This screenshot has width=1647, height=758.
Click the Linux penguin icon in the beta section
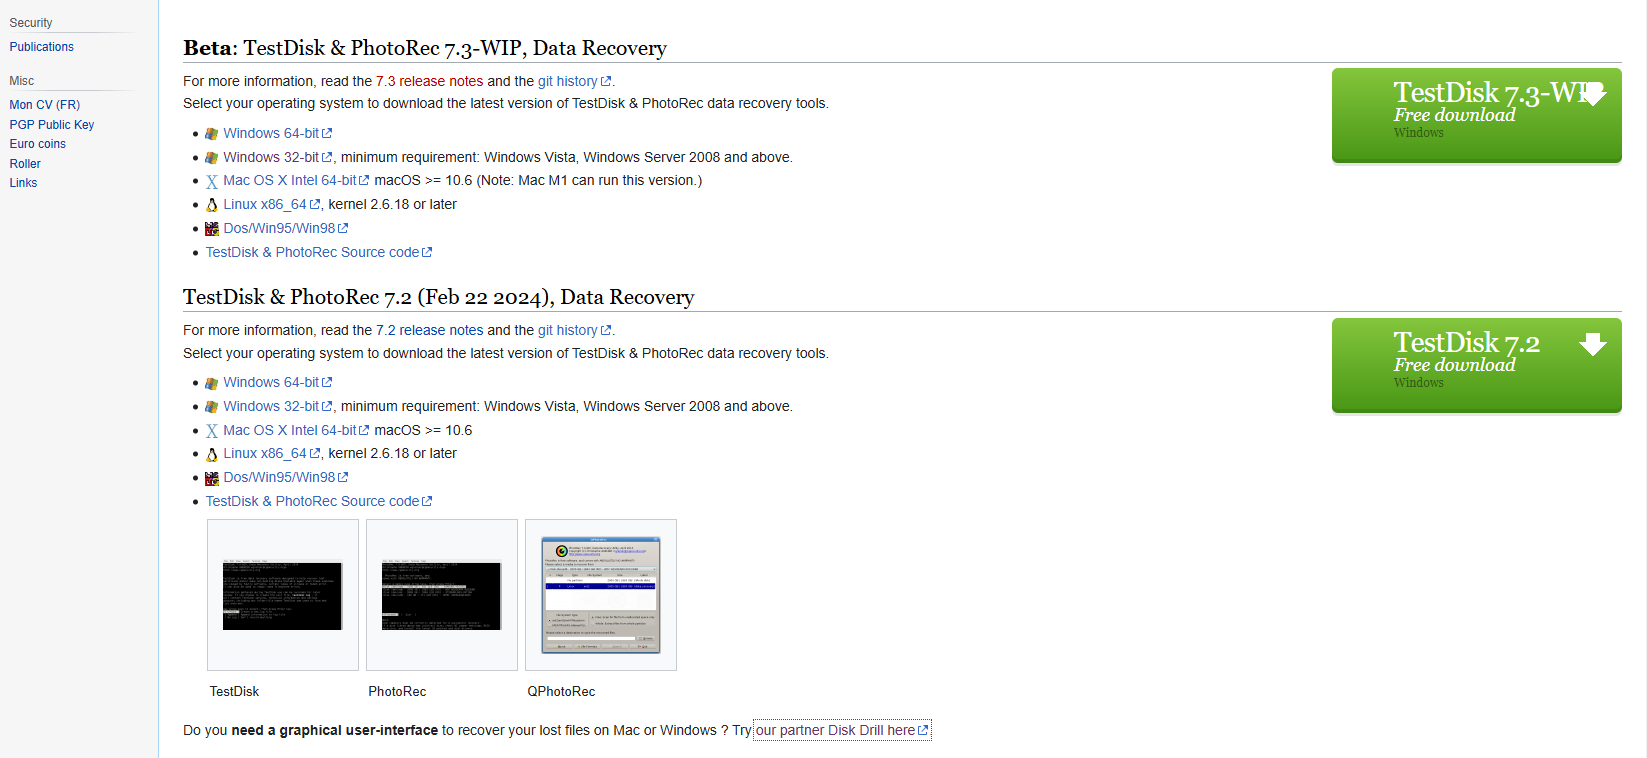point(212,205)
